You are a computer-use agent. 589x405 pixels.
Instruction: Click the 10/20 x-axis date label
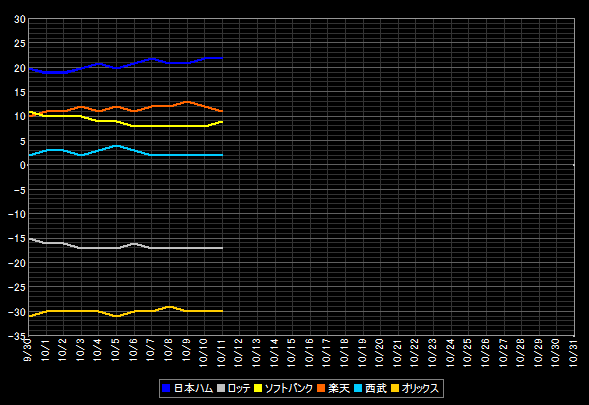tap(380, 352)
